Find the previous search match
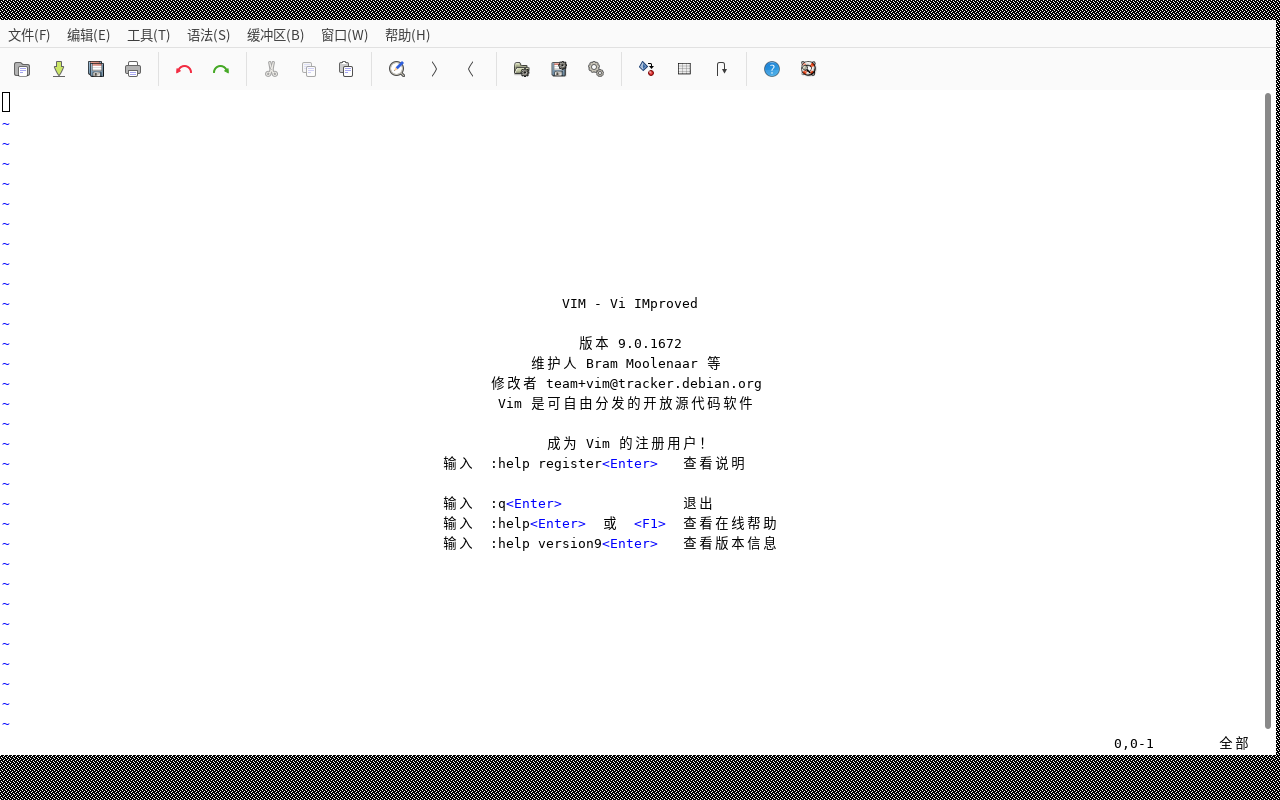 pyautogui.click(x=470, y=68)
